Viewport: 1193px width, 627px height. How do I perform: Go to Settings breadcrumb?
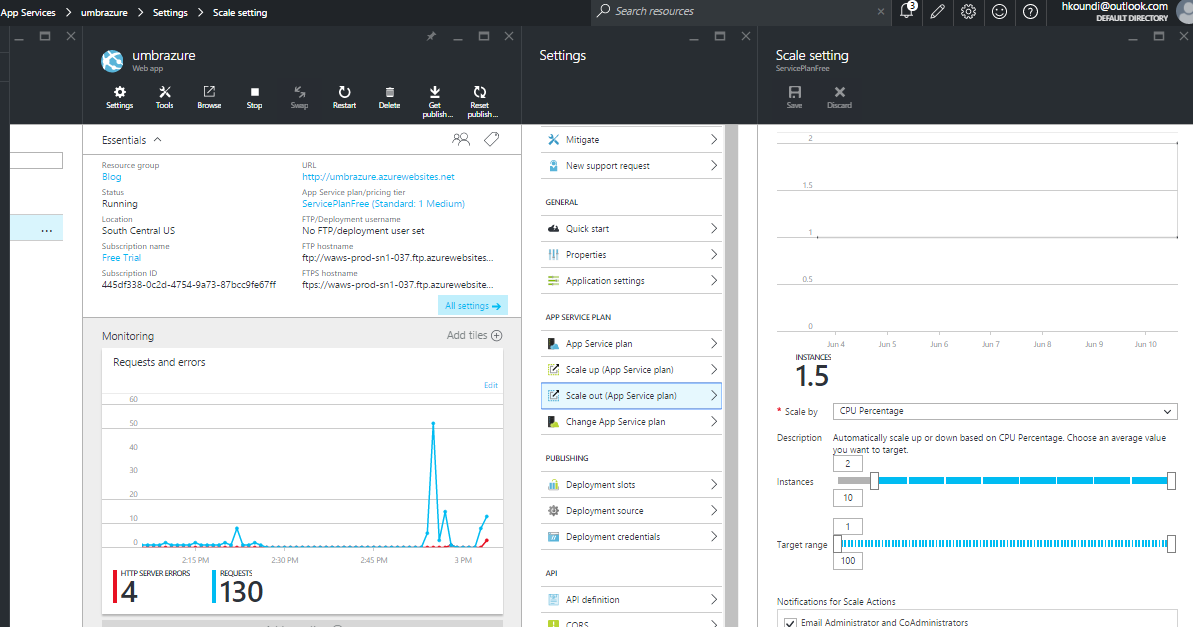pyautogui.click(x=170, y=12)
